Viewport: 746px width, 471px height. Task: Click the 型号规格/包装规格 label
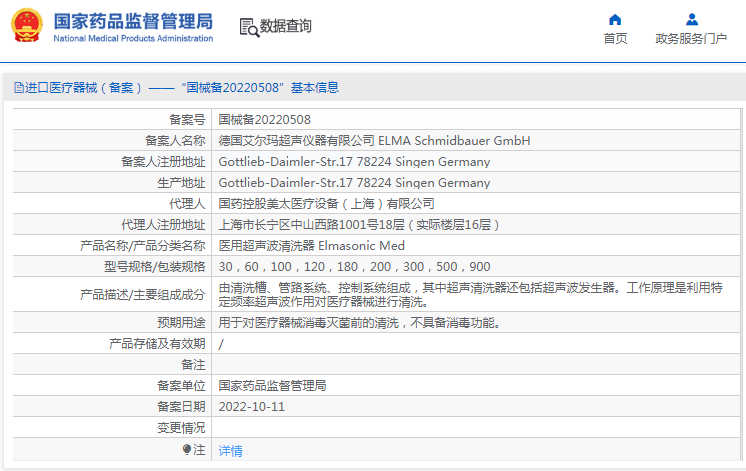[x=155, y=266]
